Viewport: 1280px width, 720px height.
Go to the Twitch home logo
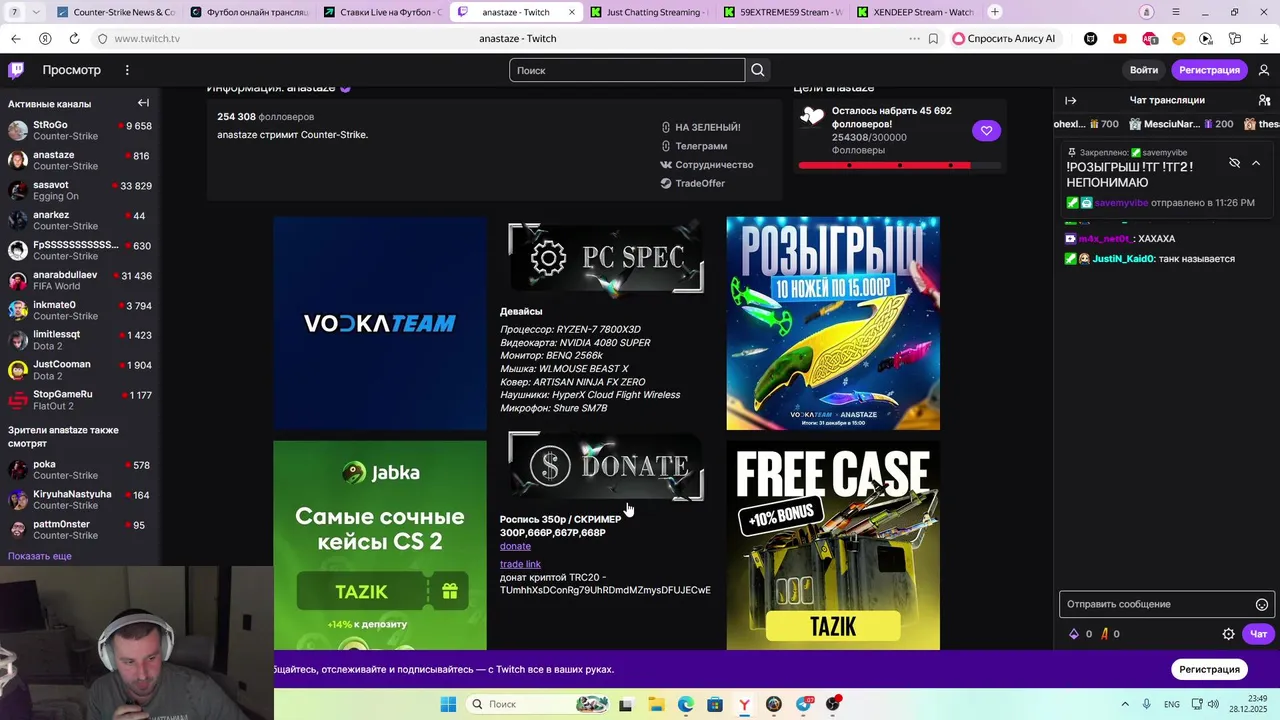coord(16,70)
